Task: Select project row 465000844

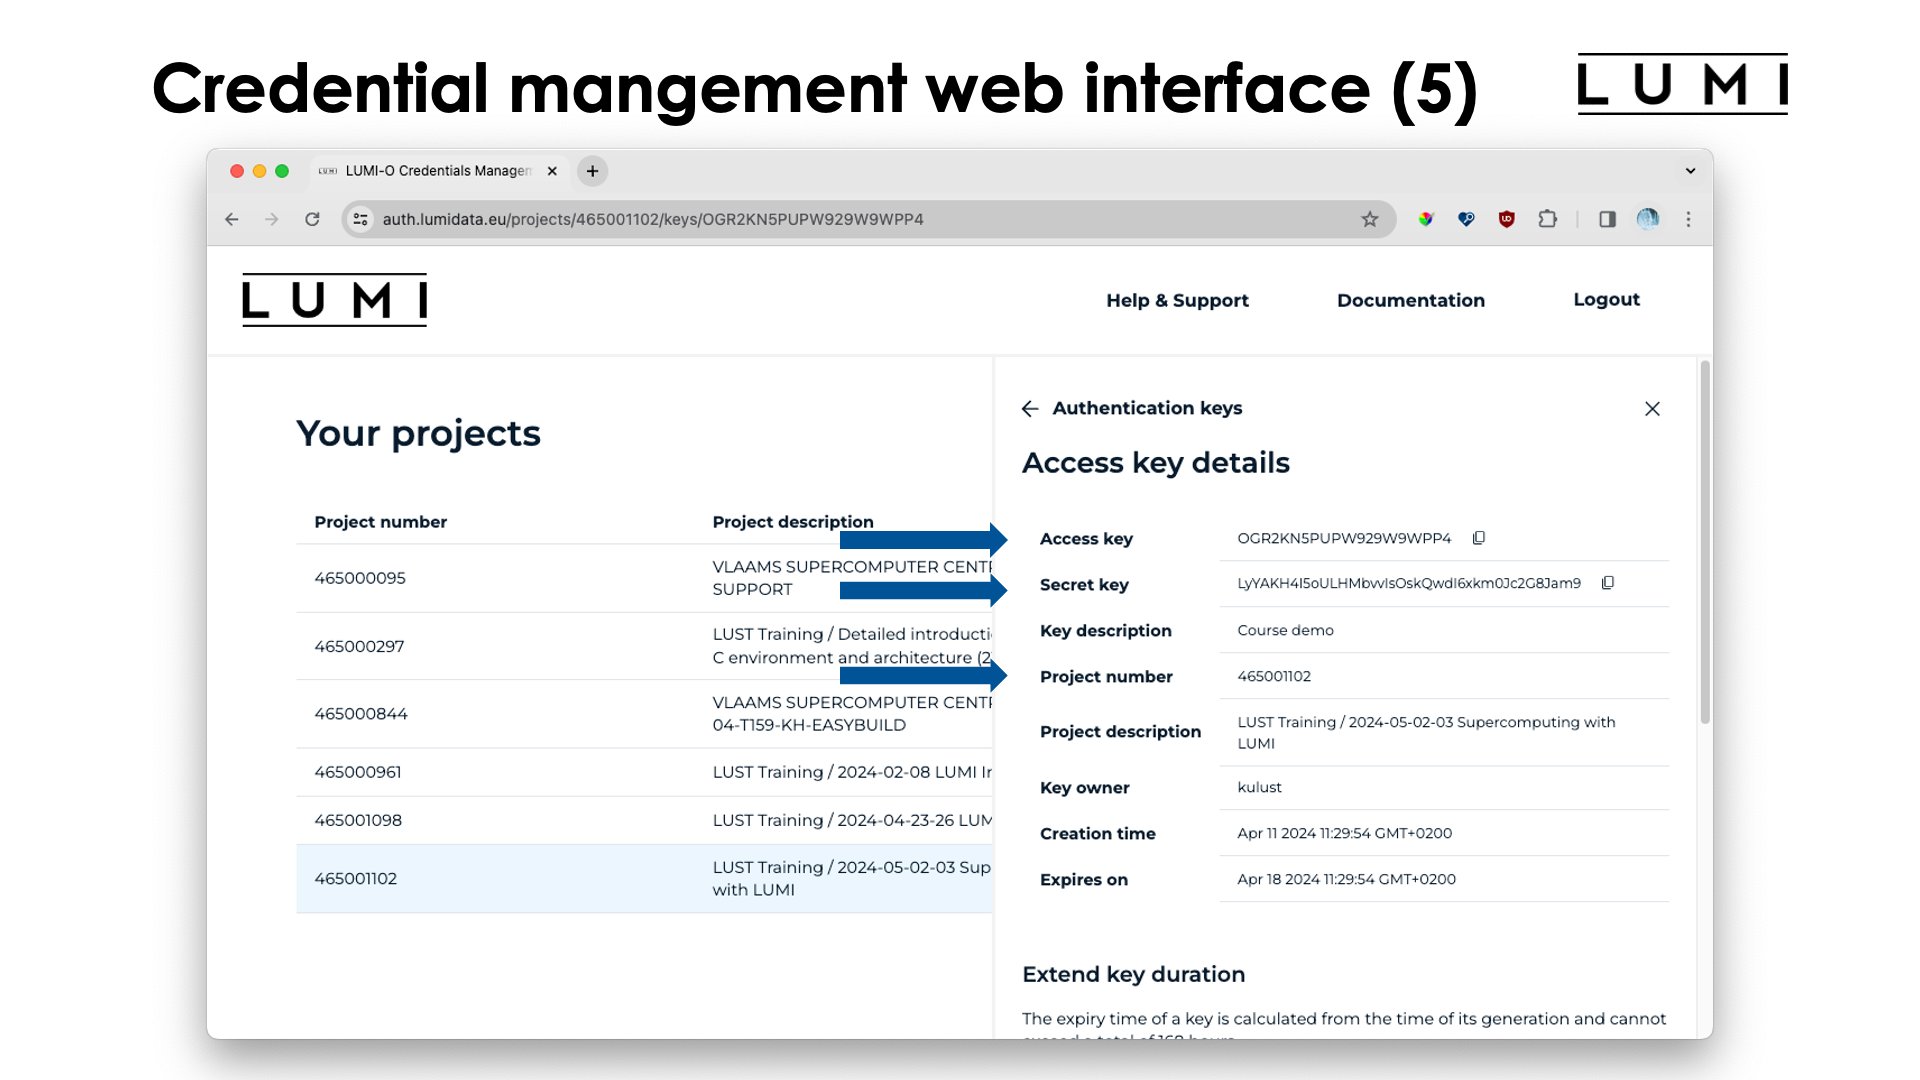Action: click(644, 714)
